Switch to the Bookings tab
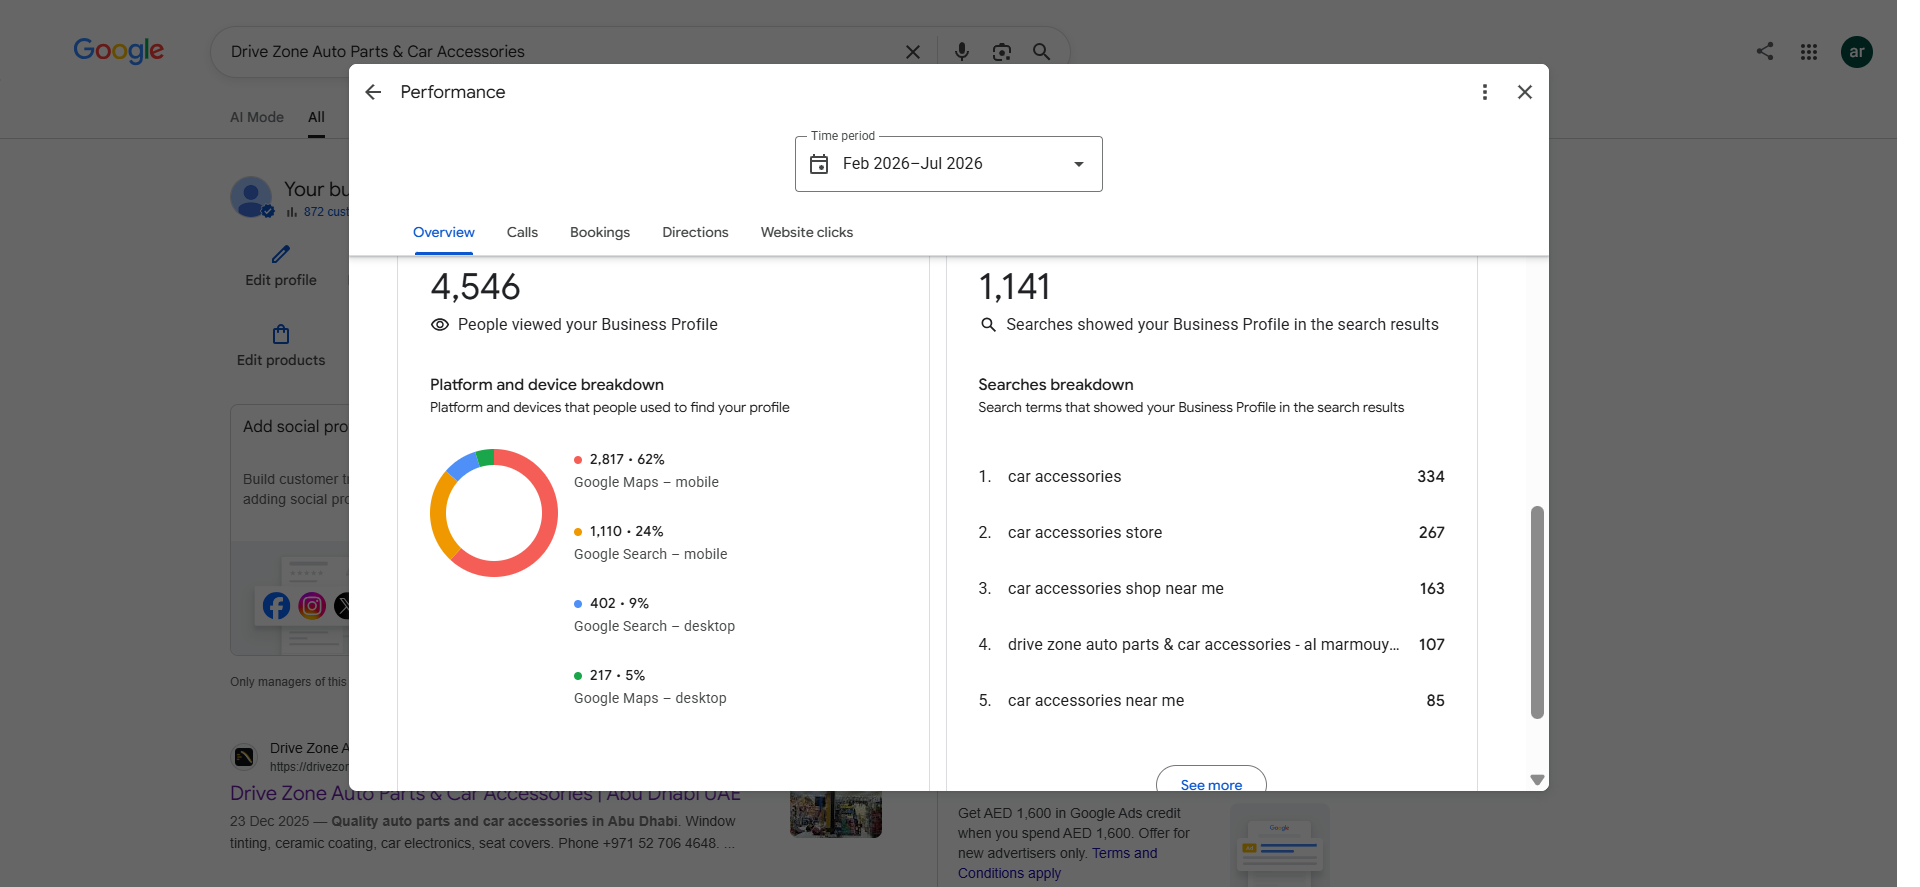 click(600, 232)
